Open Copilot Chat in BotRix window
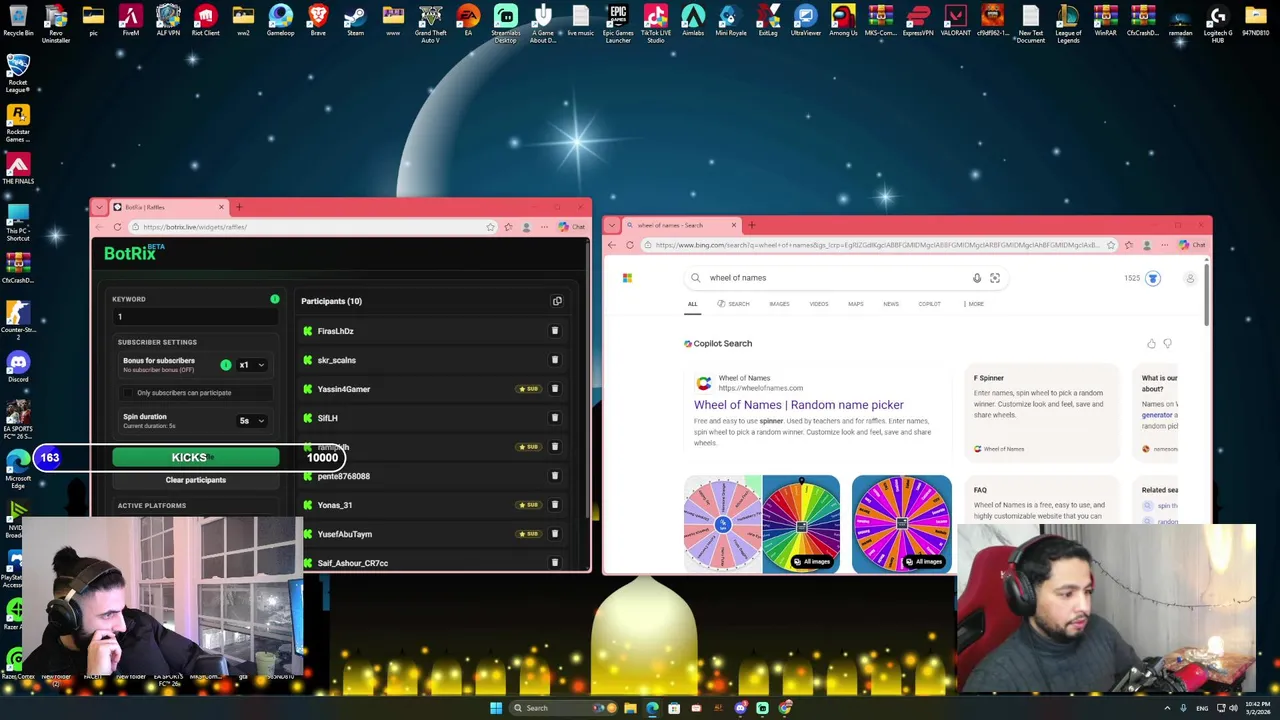The width and height of the screenshot is (1280, 720). (572, 227)
